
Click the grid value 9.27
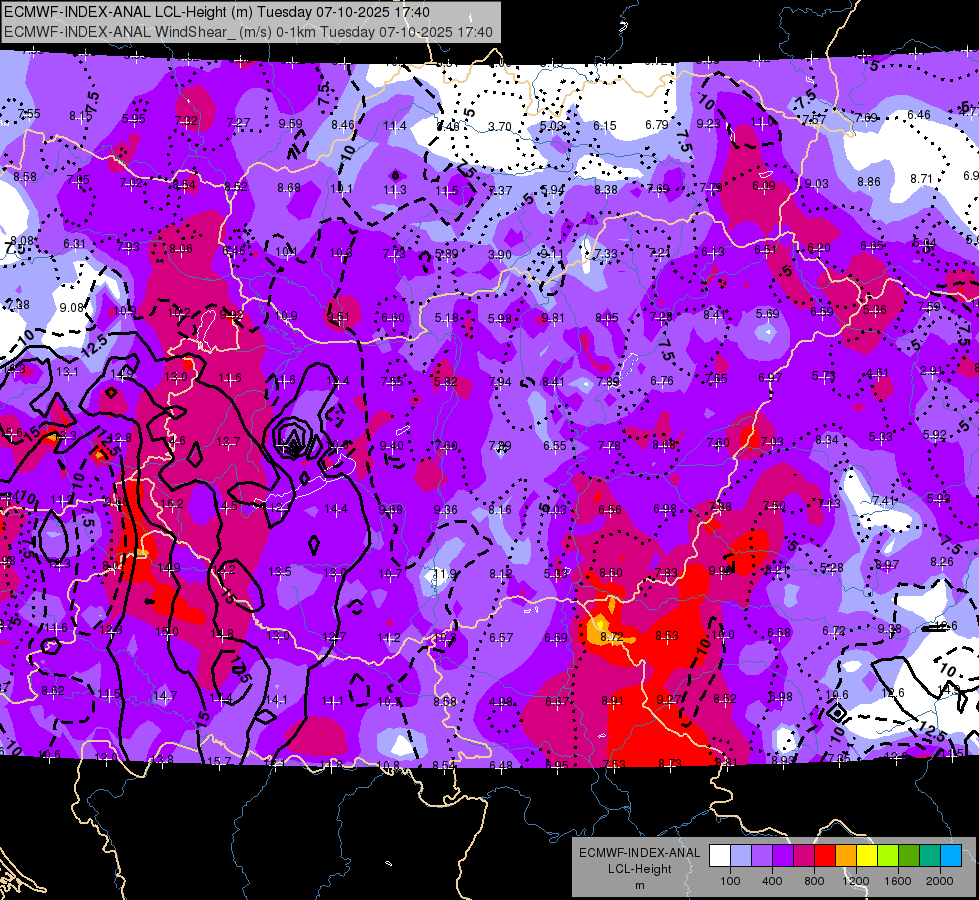coord(669,700)
